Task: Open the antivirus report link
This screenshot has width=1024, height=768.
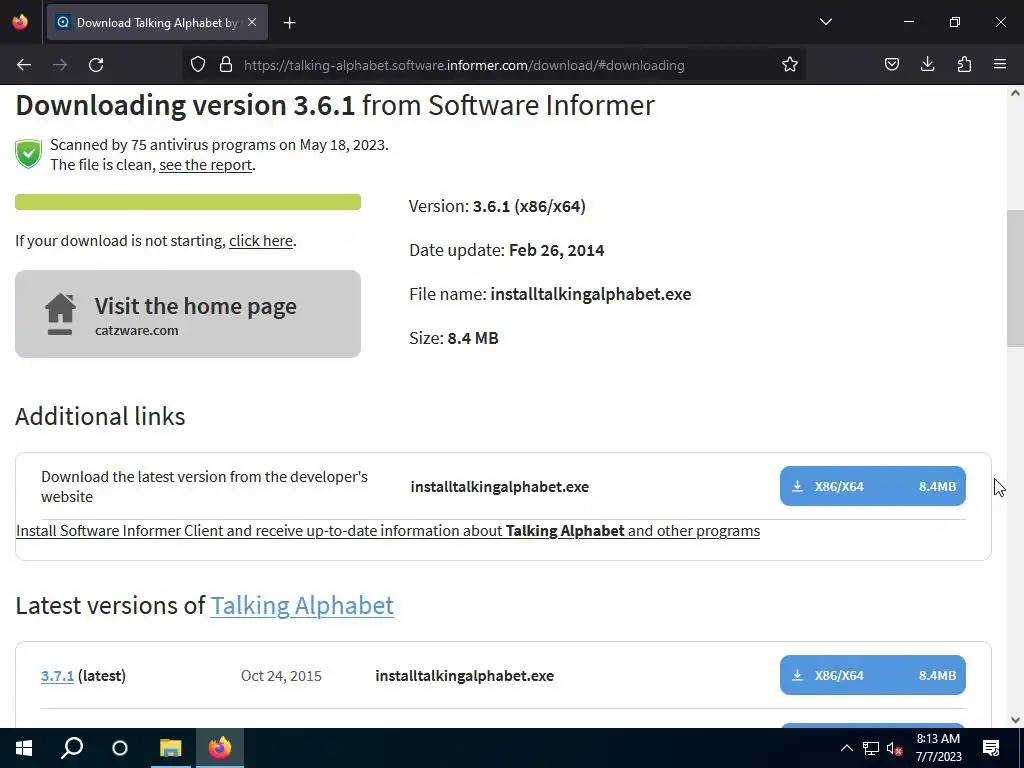Action: tap(206, 165)
